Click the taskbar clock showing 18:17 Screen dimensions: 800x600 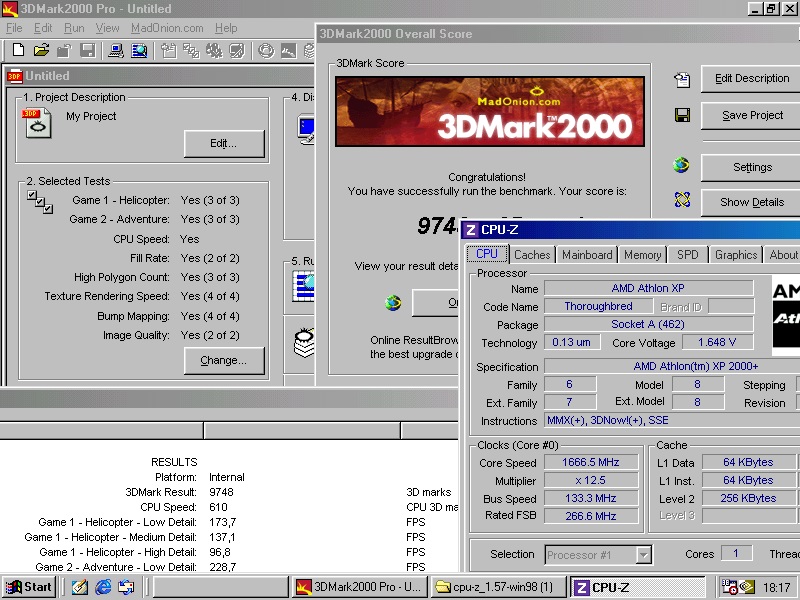pyautogui.click(x=777, y=587)
